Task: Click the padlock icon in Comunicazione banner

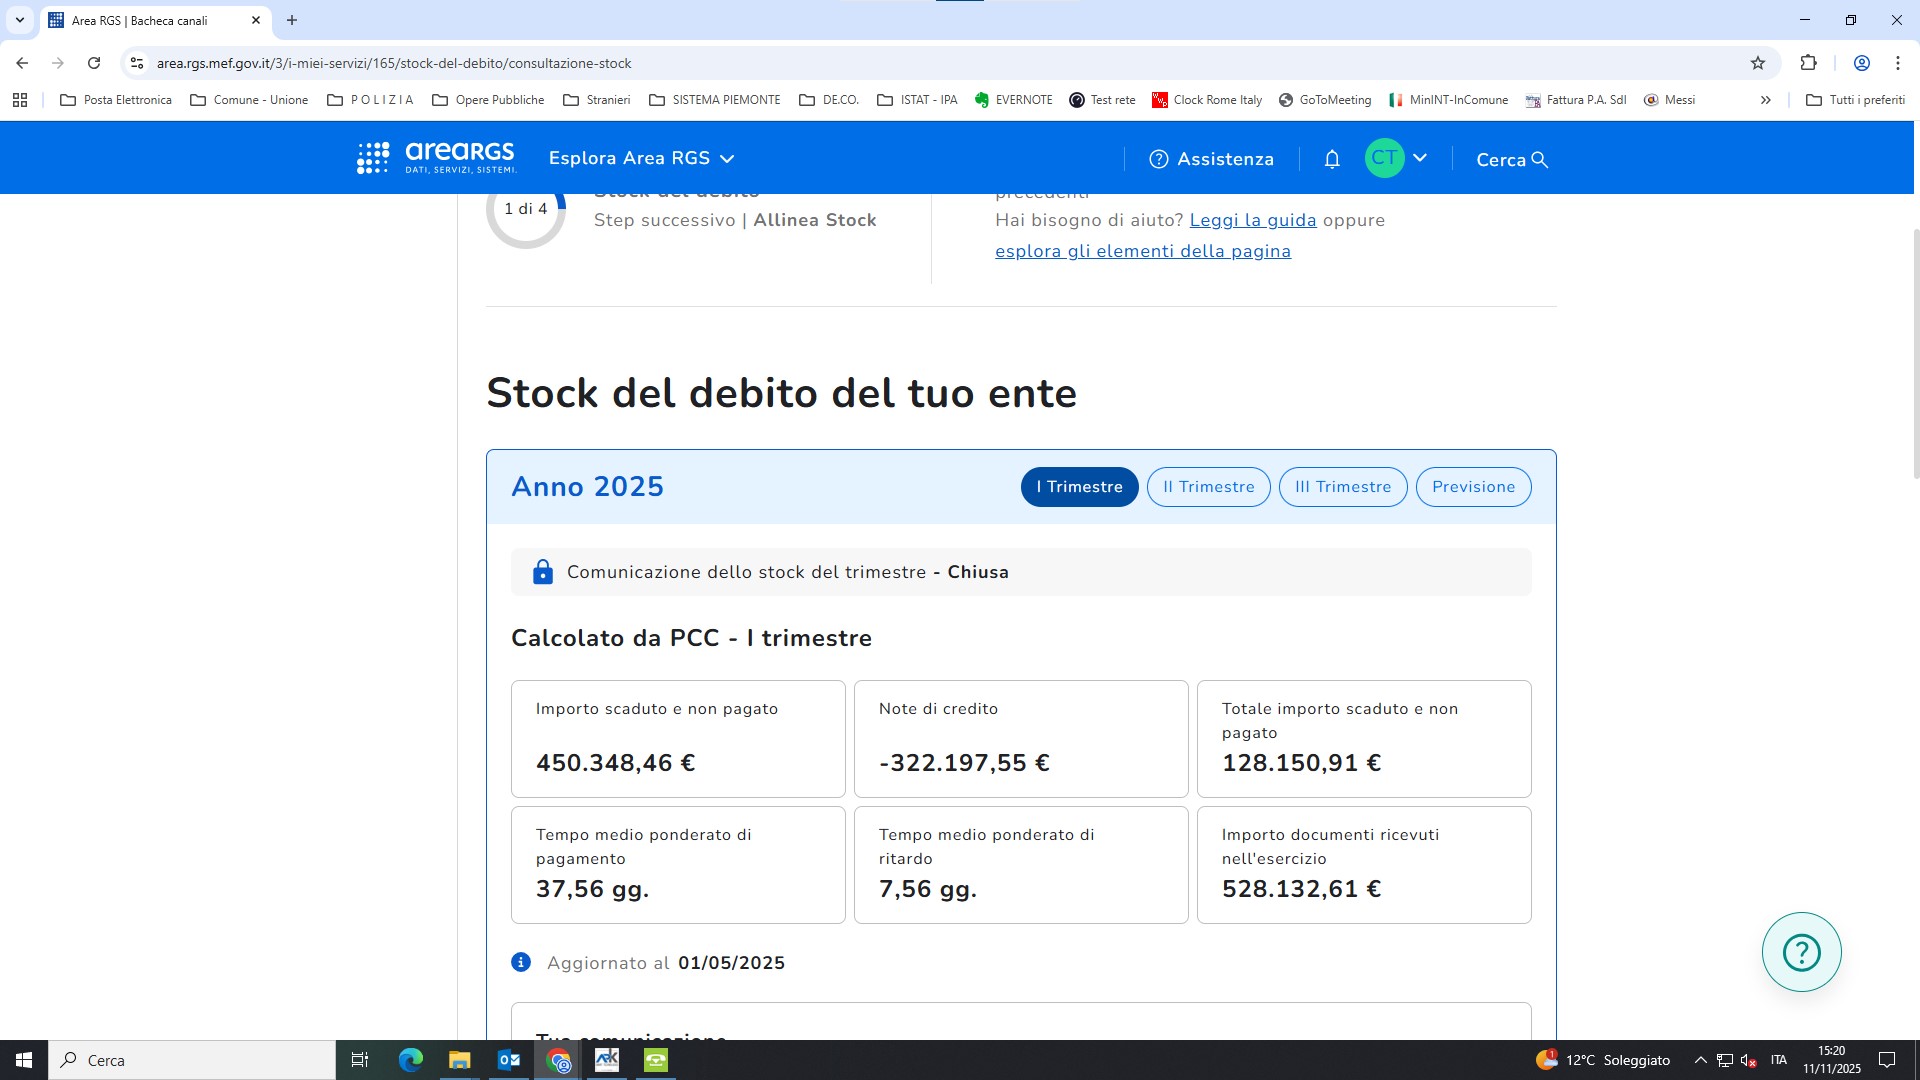Action: (543, 572)
